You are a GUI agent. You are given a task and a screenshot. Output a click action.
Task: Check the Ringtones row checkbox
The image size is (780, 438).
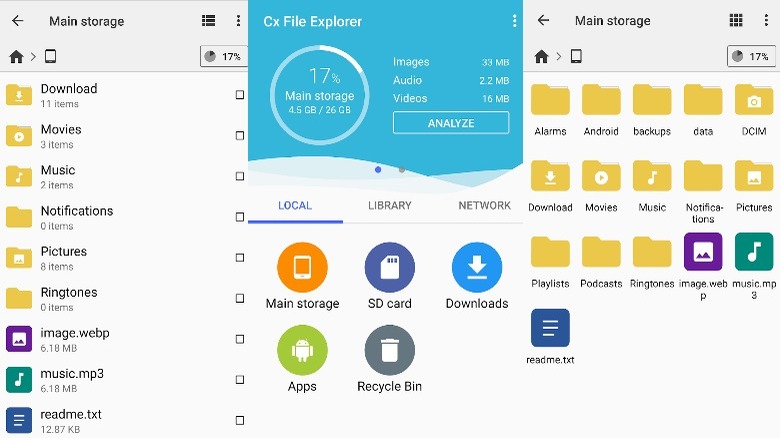click(x=240, y=298)
